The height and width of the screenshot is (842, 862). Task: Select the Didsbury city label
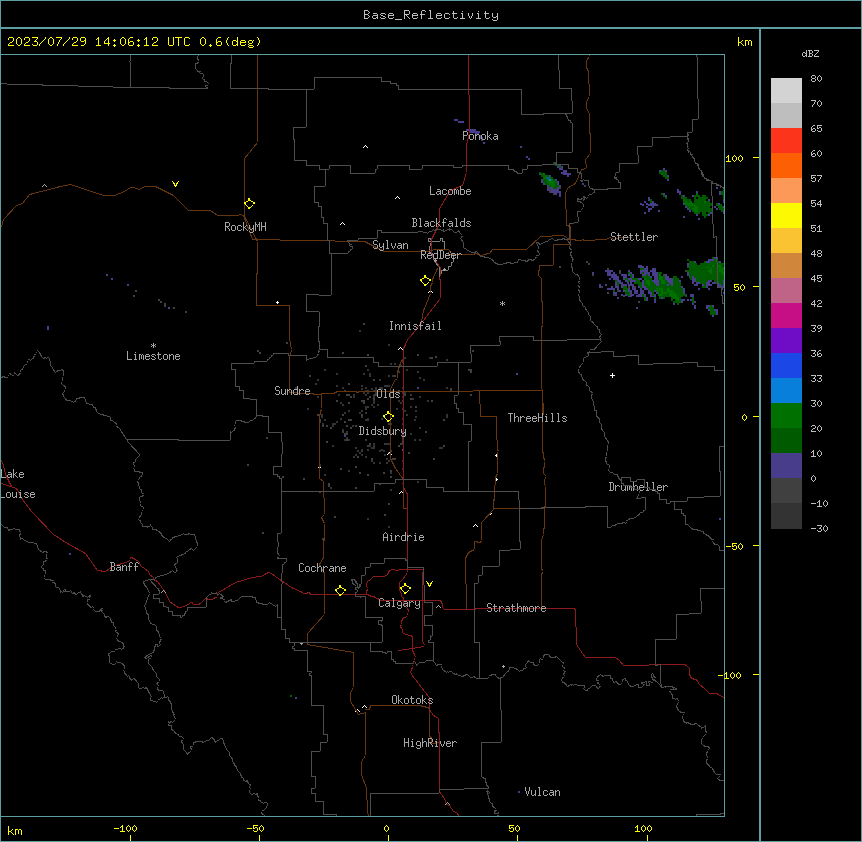click(x=383, y=431)
